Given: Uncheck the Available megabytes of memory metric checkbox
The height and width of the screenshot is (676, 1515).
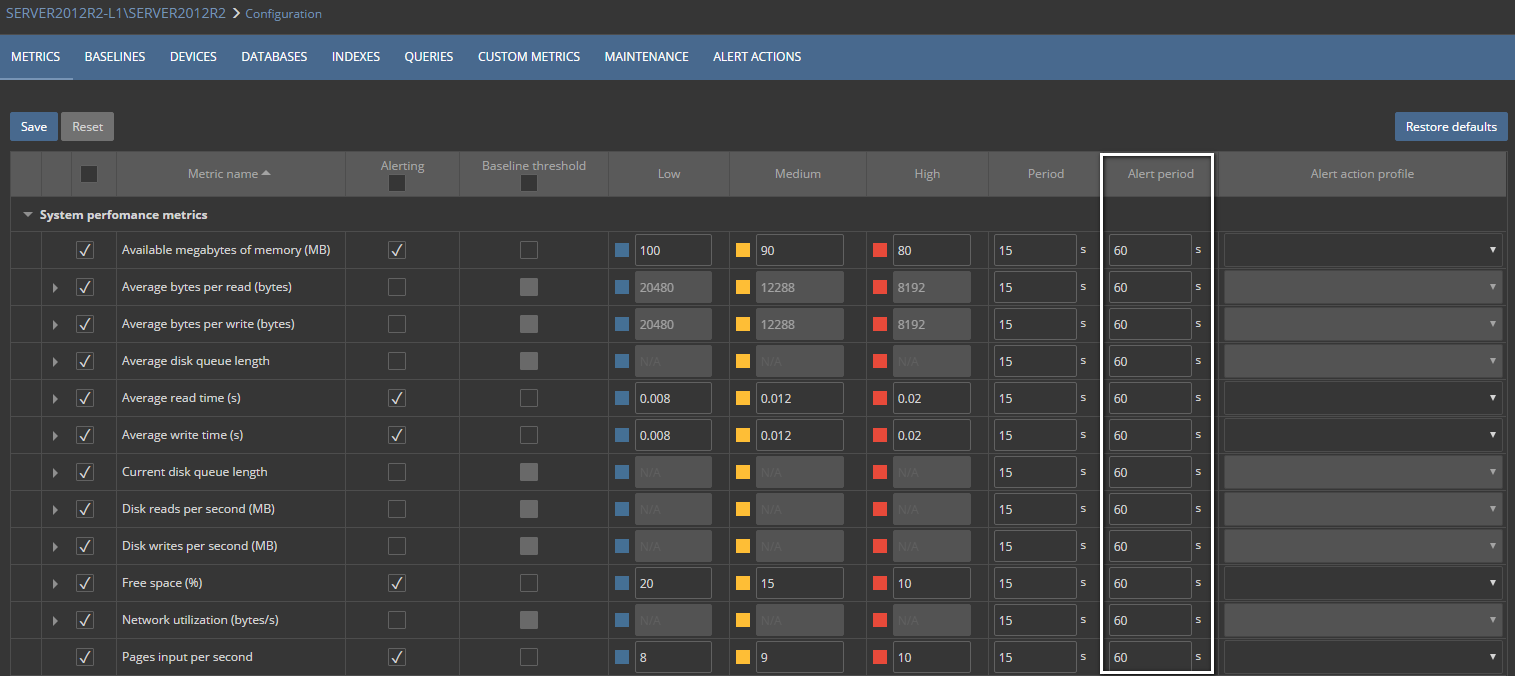Looking at the screenshot, I should tap(85, 250).
